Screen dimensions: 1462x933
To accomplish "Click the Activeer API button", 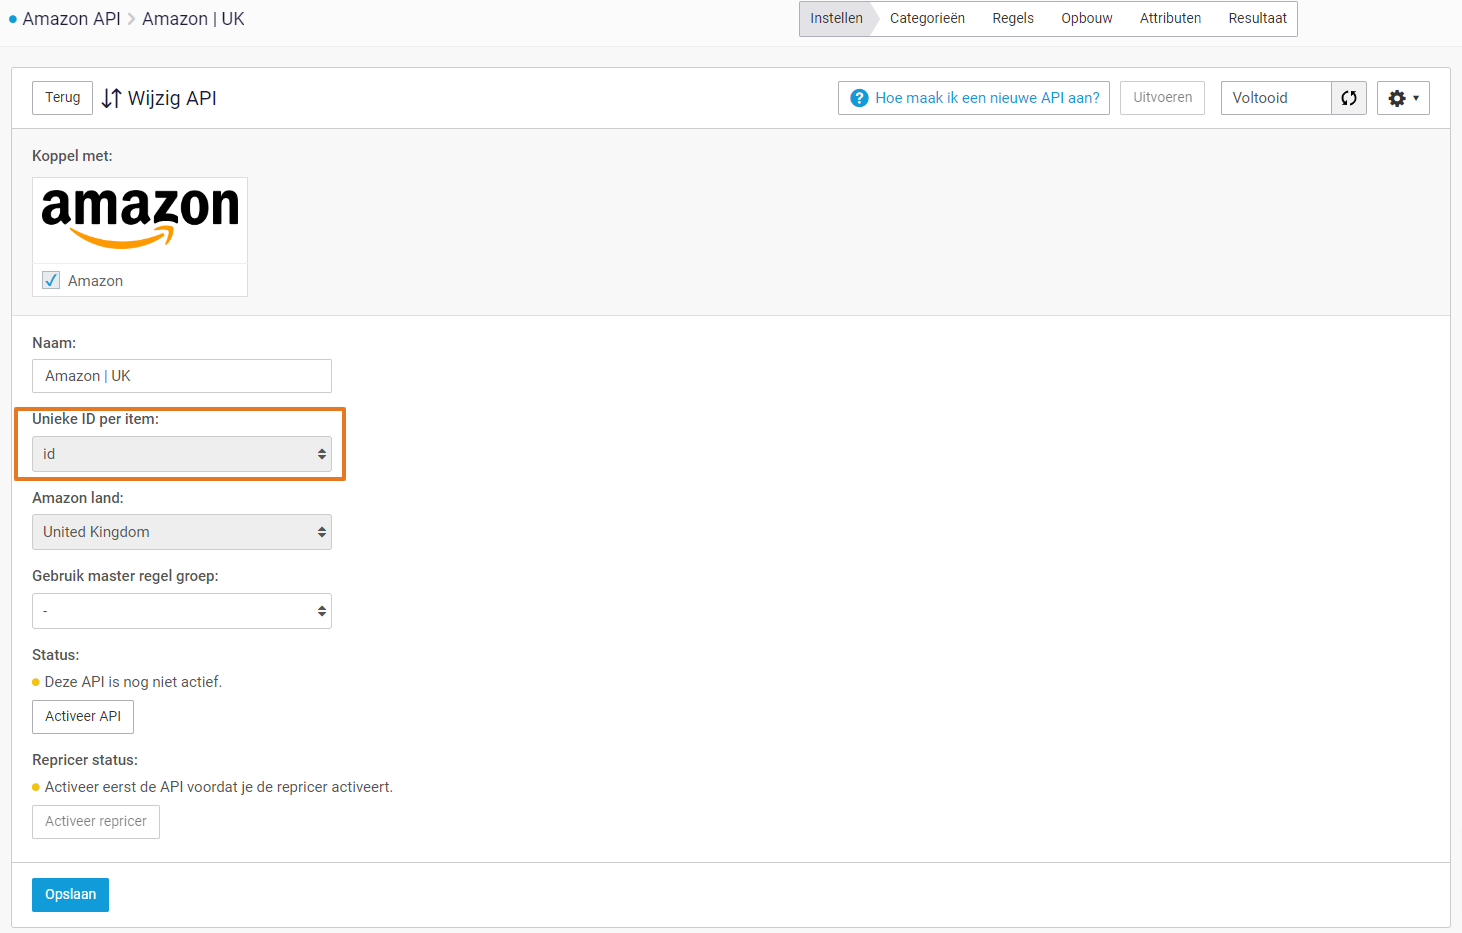I will (x=83, y=717).
